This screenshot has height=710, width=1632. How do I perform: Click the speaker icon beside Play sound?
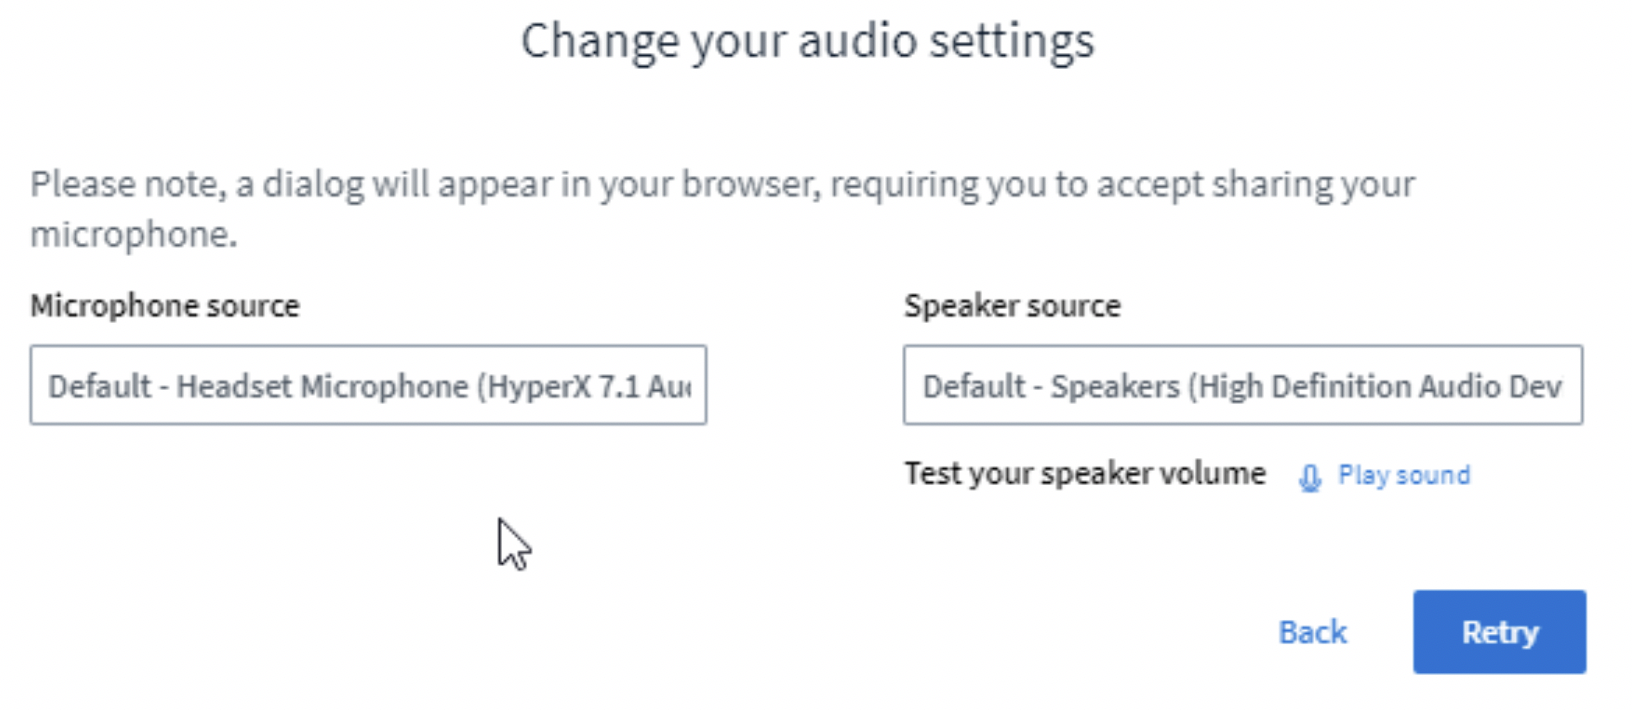coord(1309,477)
